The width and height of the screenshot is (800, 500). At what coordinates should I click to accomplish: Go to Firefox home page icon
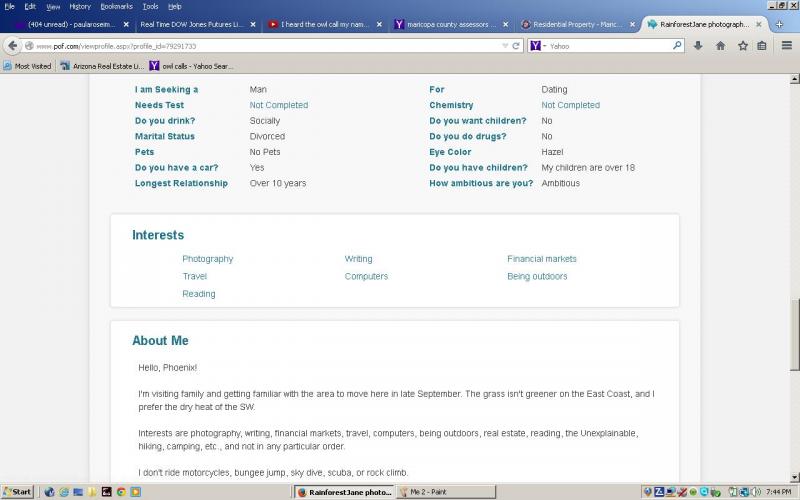(720, 45)
